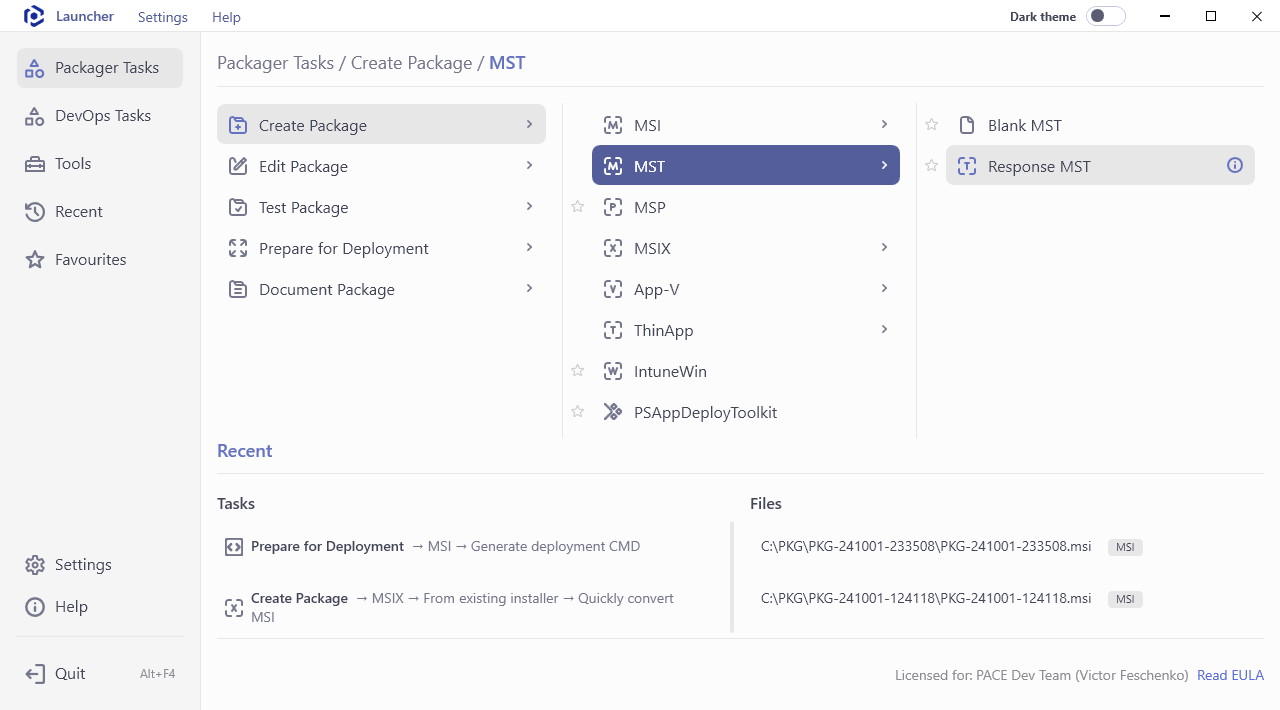Select the MSP menu entry
This screenshot has height=710, width=1280.
click(x=746, y=207)
